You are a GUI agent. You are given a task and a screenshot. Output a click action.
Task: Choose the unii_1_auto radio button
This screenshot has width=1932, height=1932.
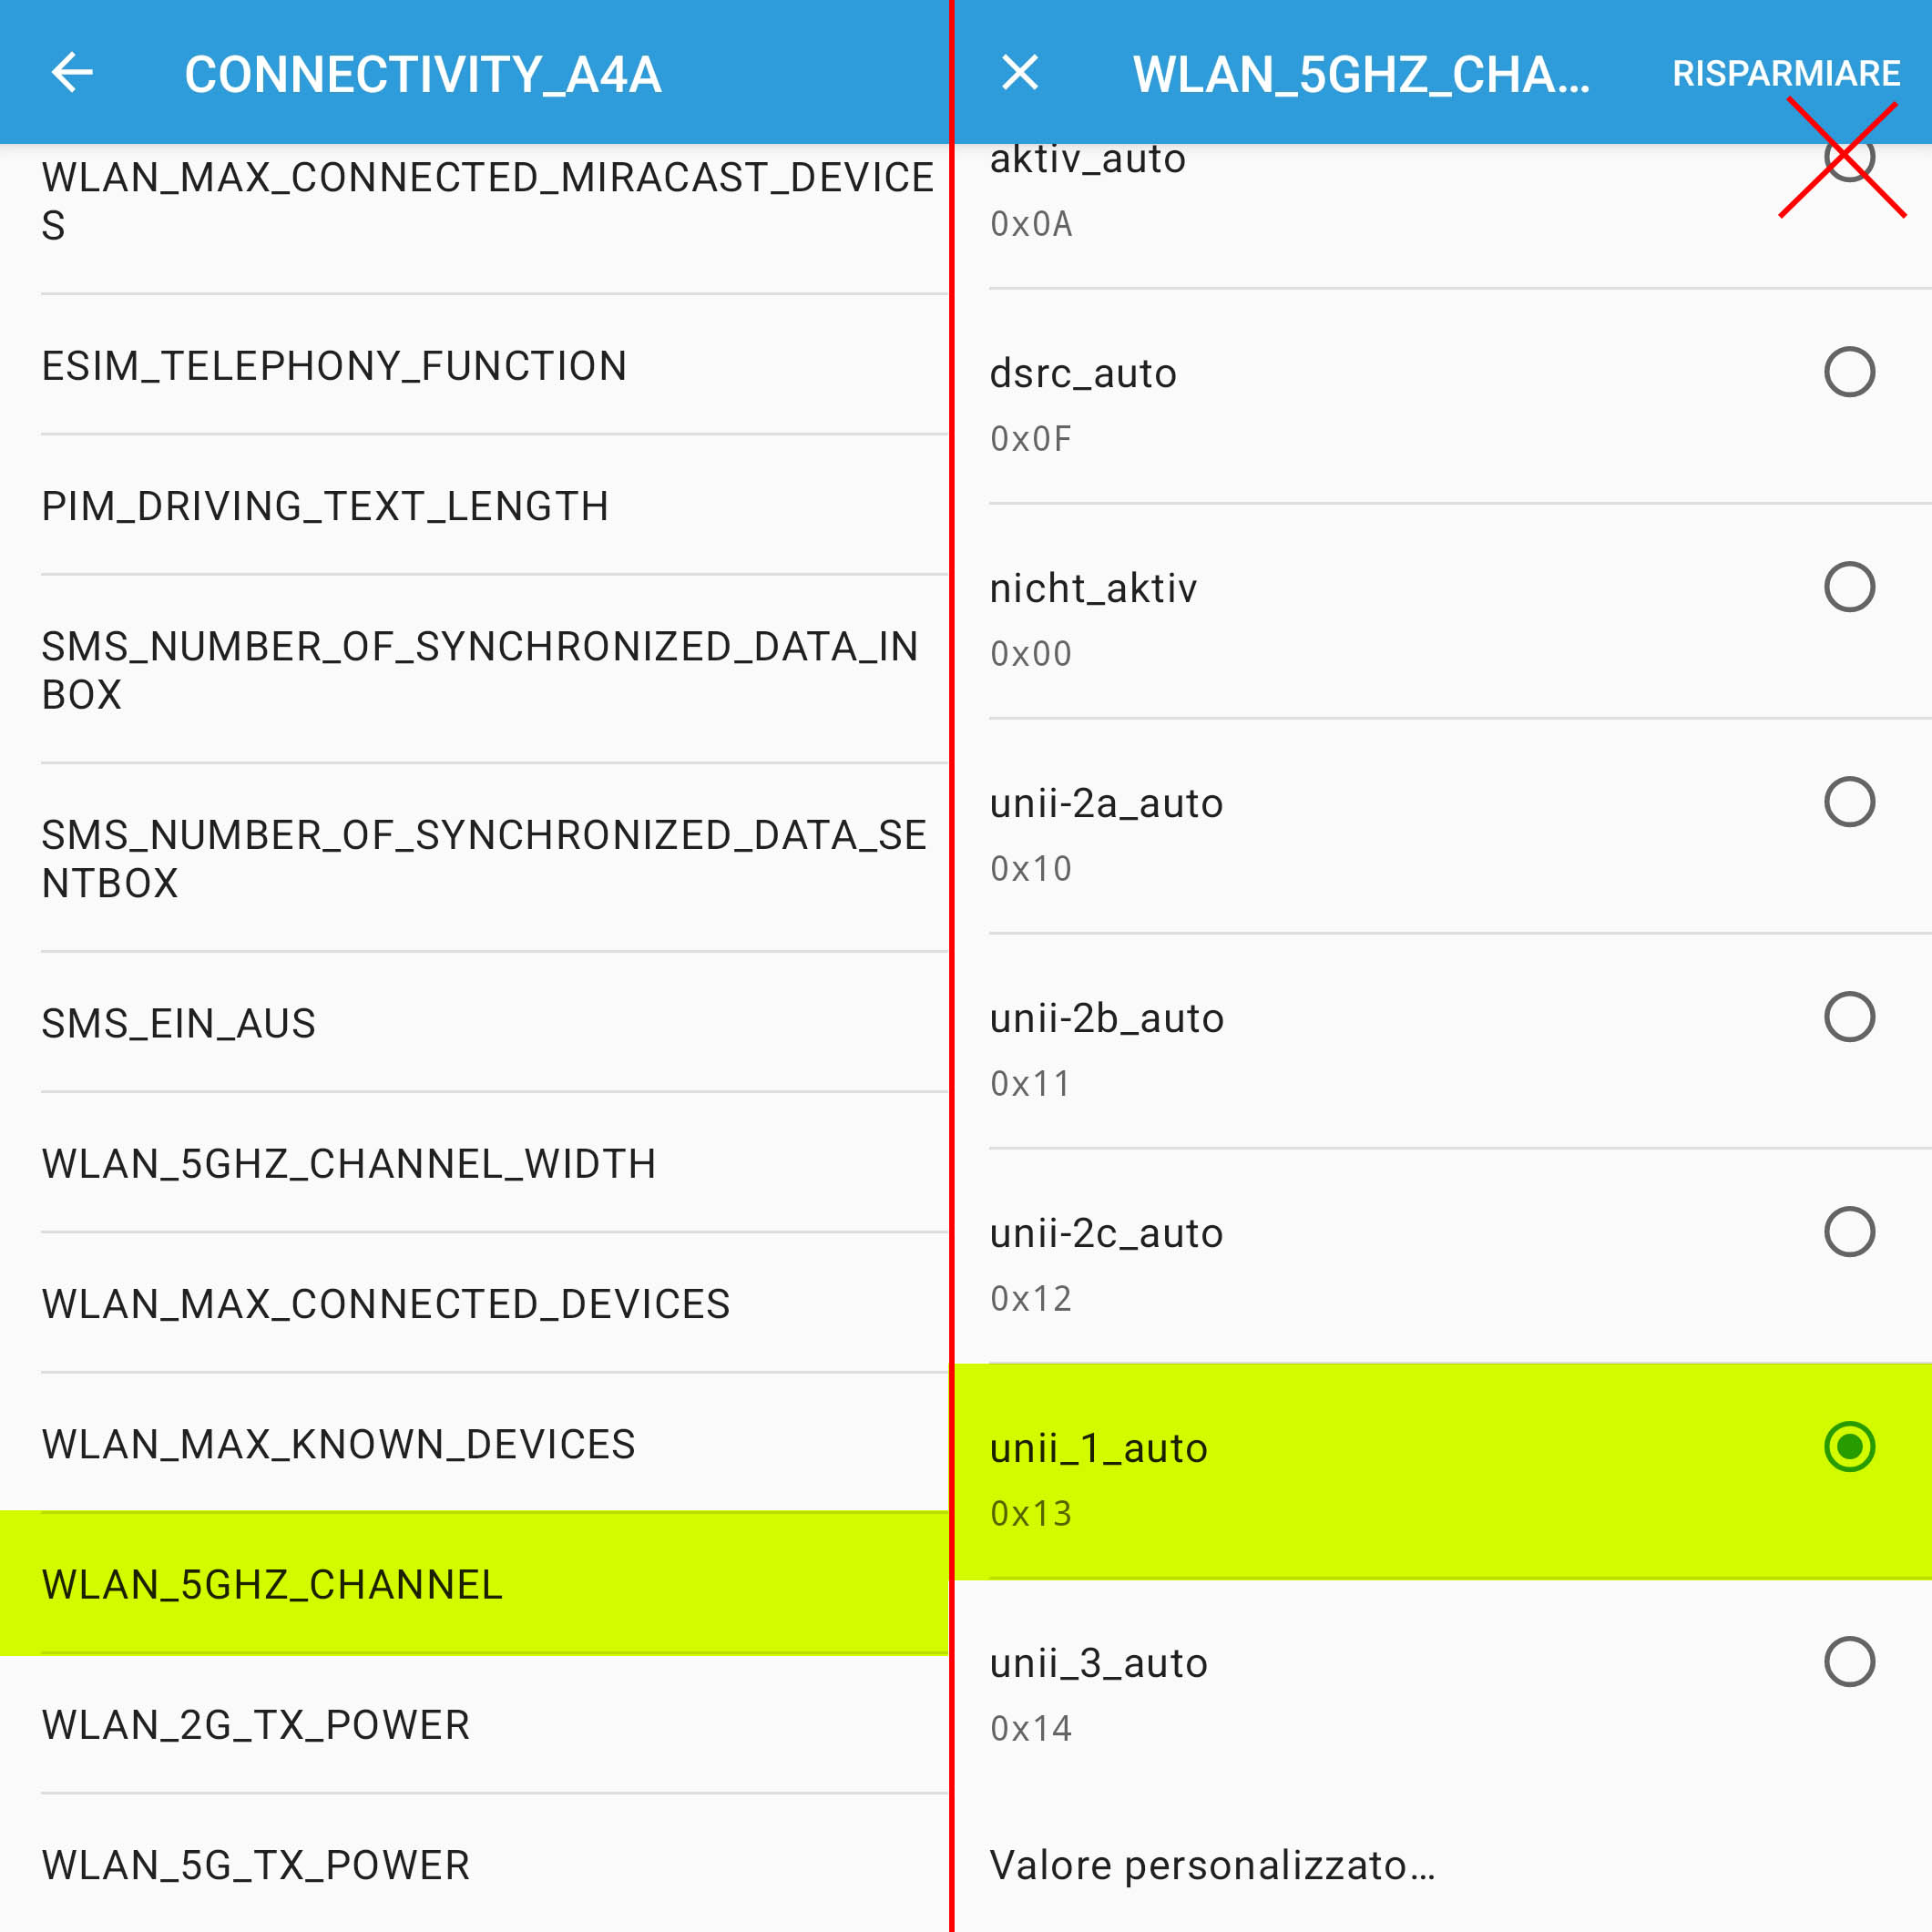point(1848,1447)
